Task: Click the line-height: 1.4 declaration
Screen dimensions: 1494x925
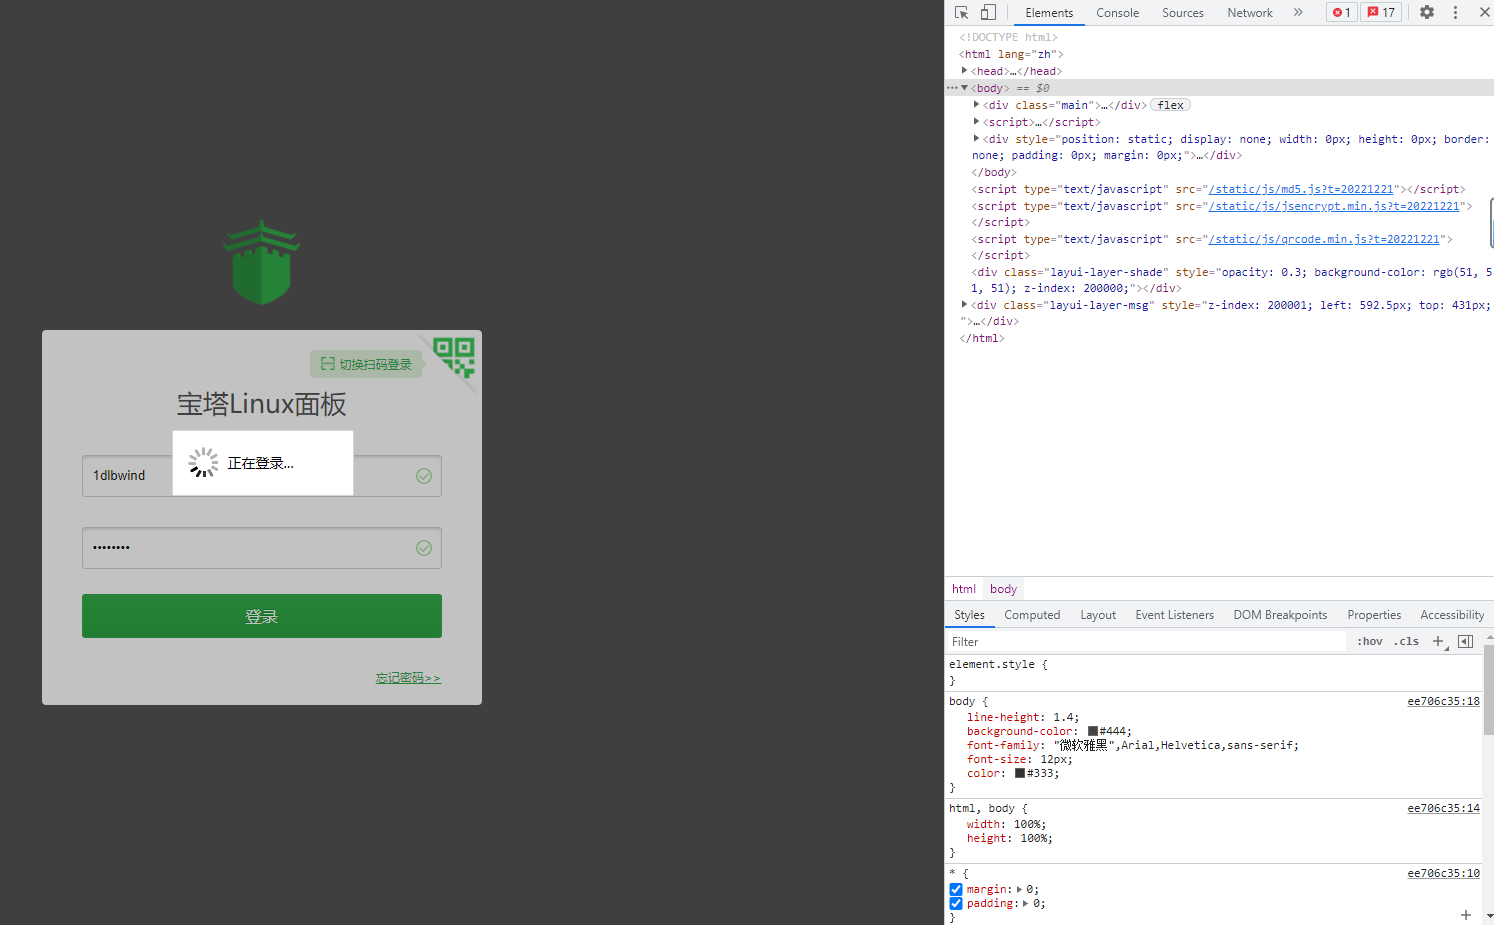Action: (1023, 717)
